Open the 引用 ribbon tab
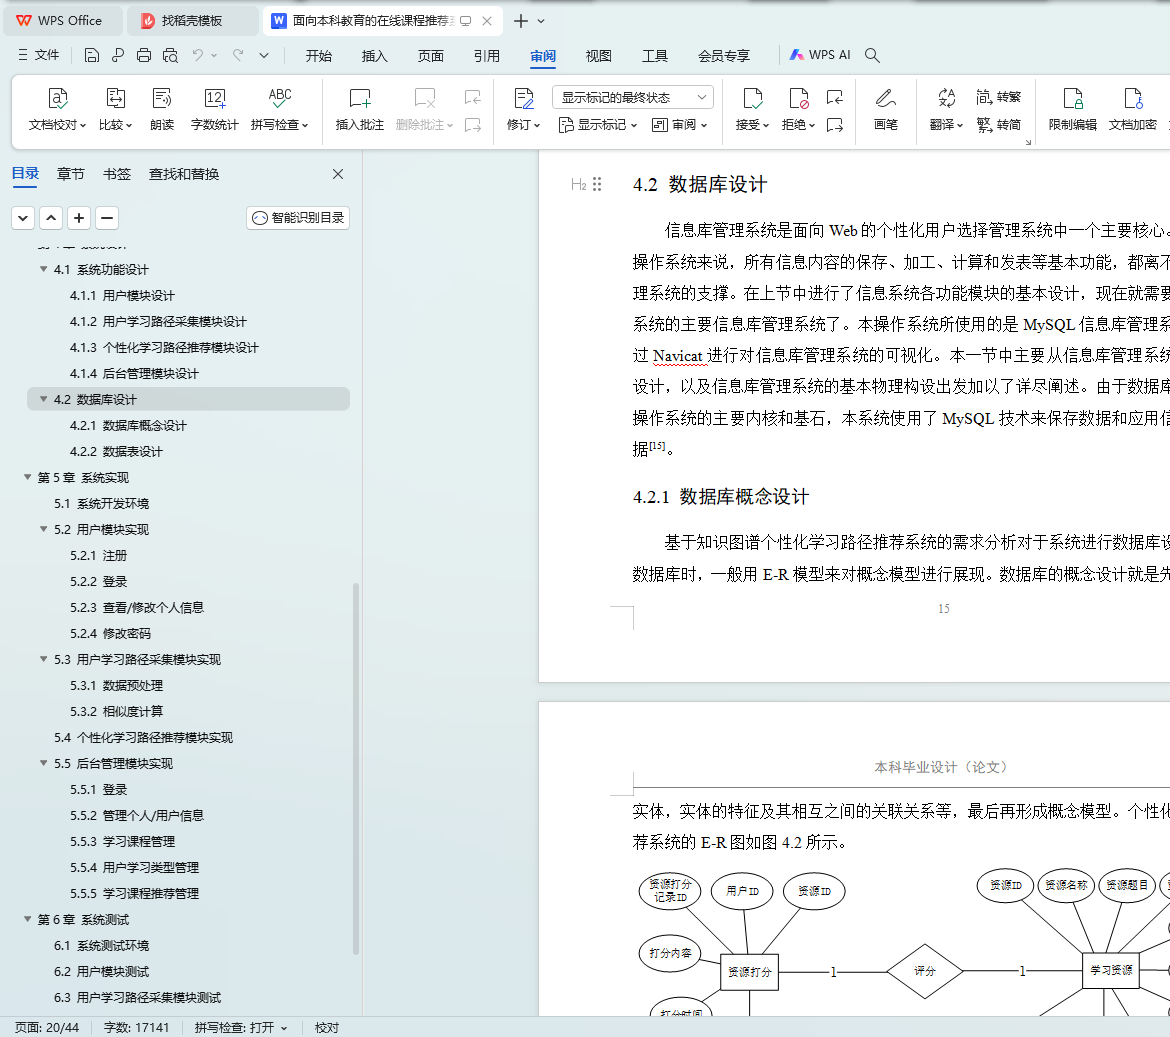1170x1037 pixels. tap(487, 56)
